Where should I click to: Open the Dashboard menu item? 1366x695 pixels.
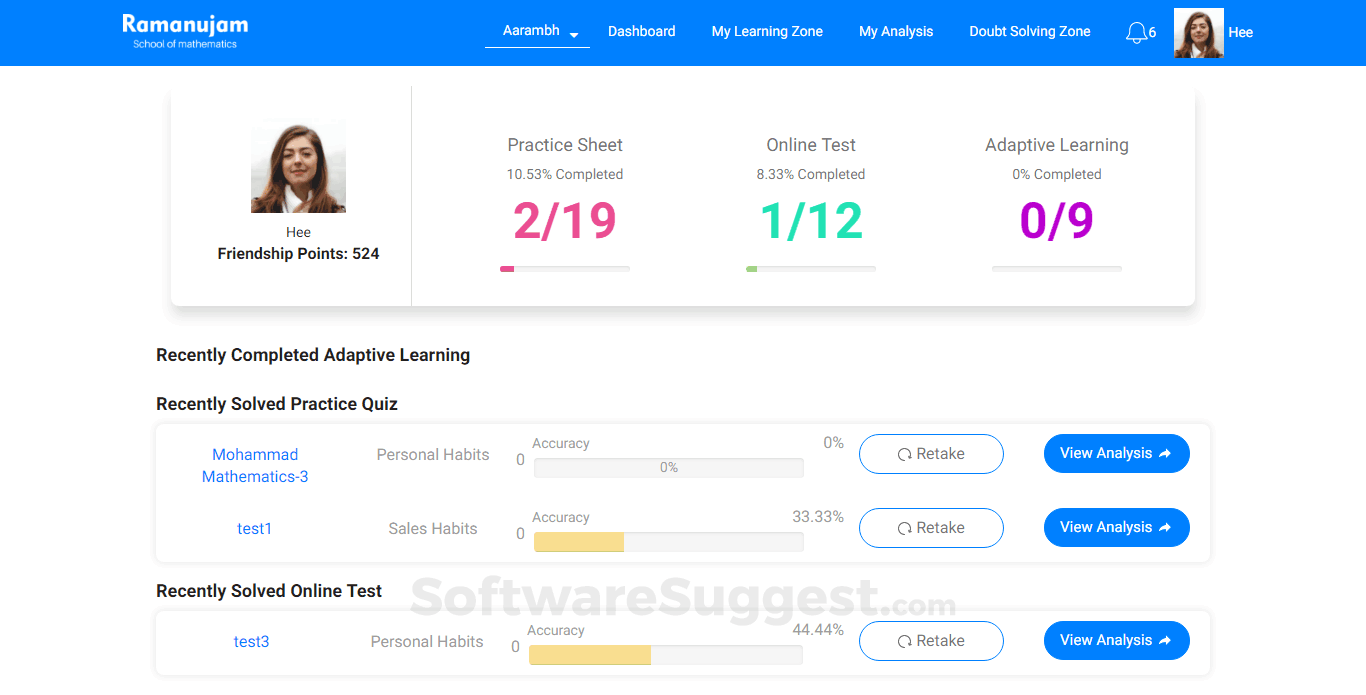pos(641,31)
